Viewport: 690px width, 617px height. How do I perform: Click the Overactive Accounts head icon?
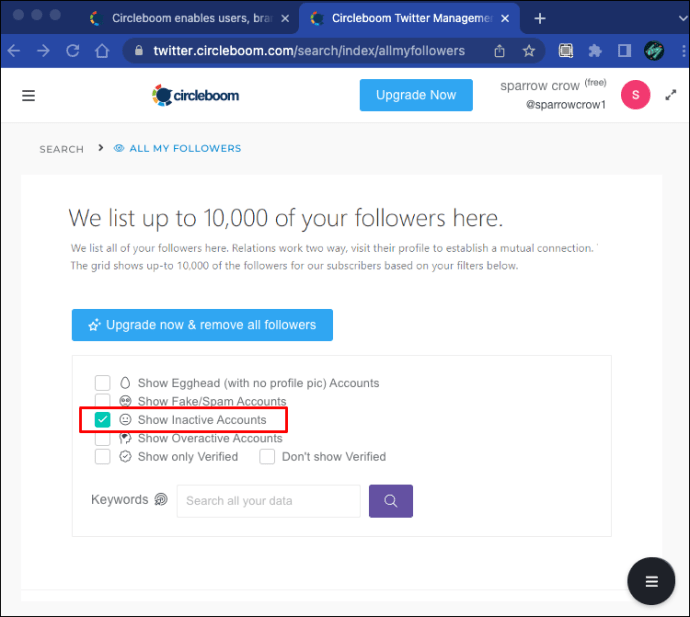pos(125,438)
